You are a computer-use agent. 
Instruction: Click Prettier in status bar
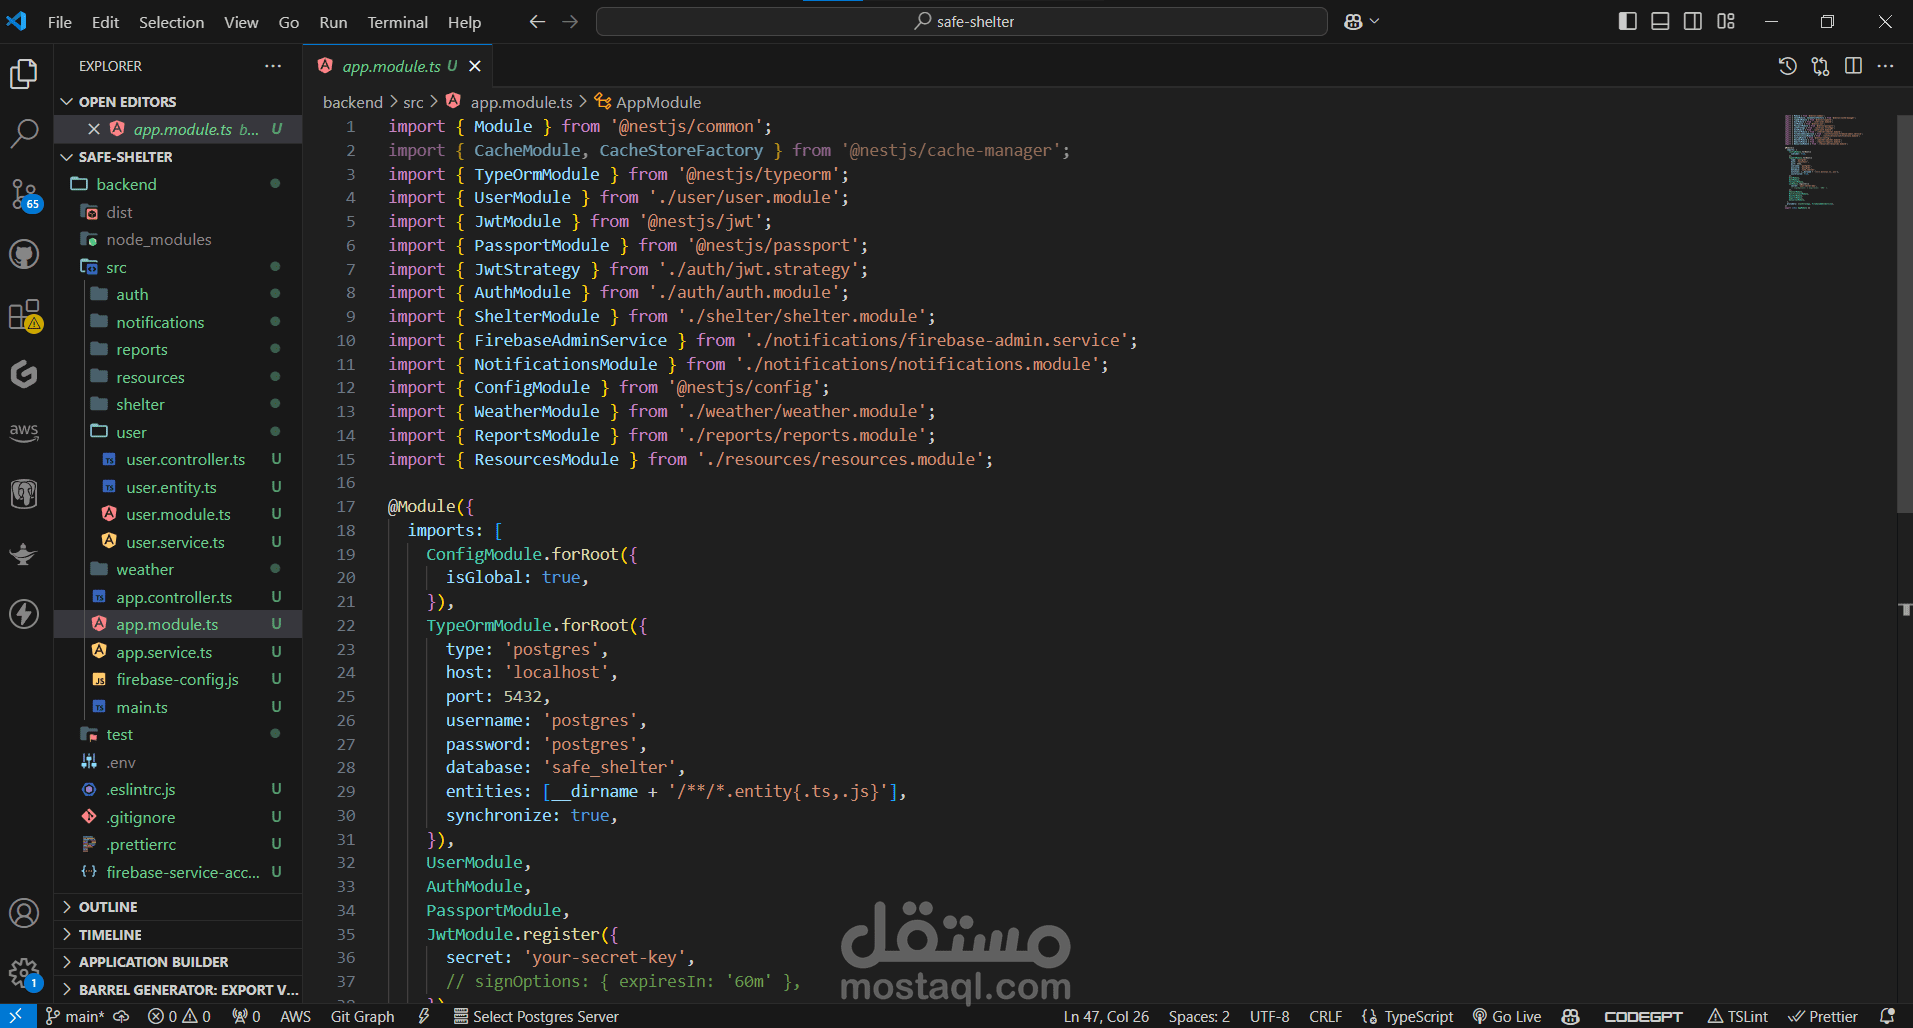1823,1016
